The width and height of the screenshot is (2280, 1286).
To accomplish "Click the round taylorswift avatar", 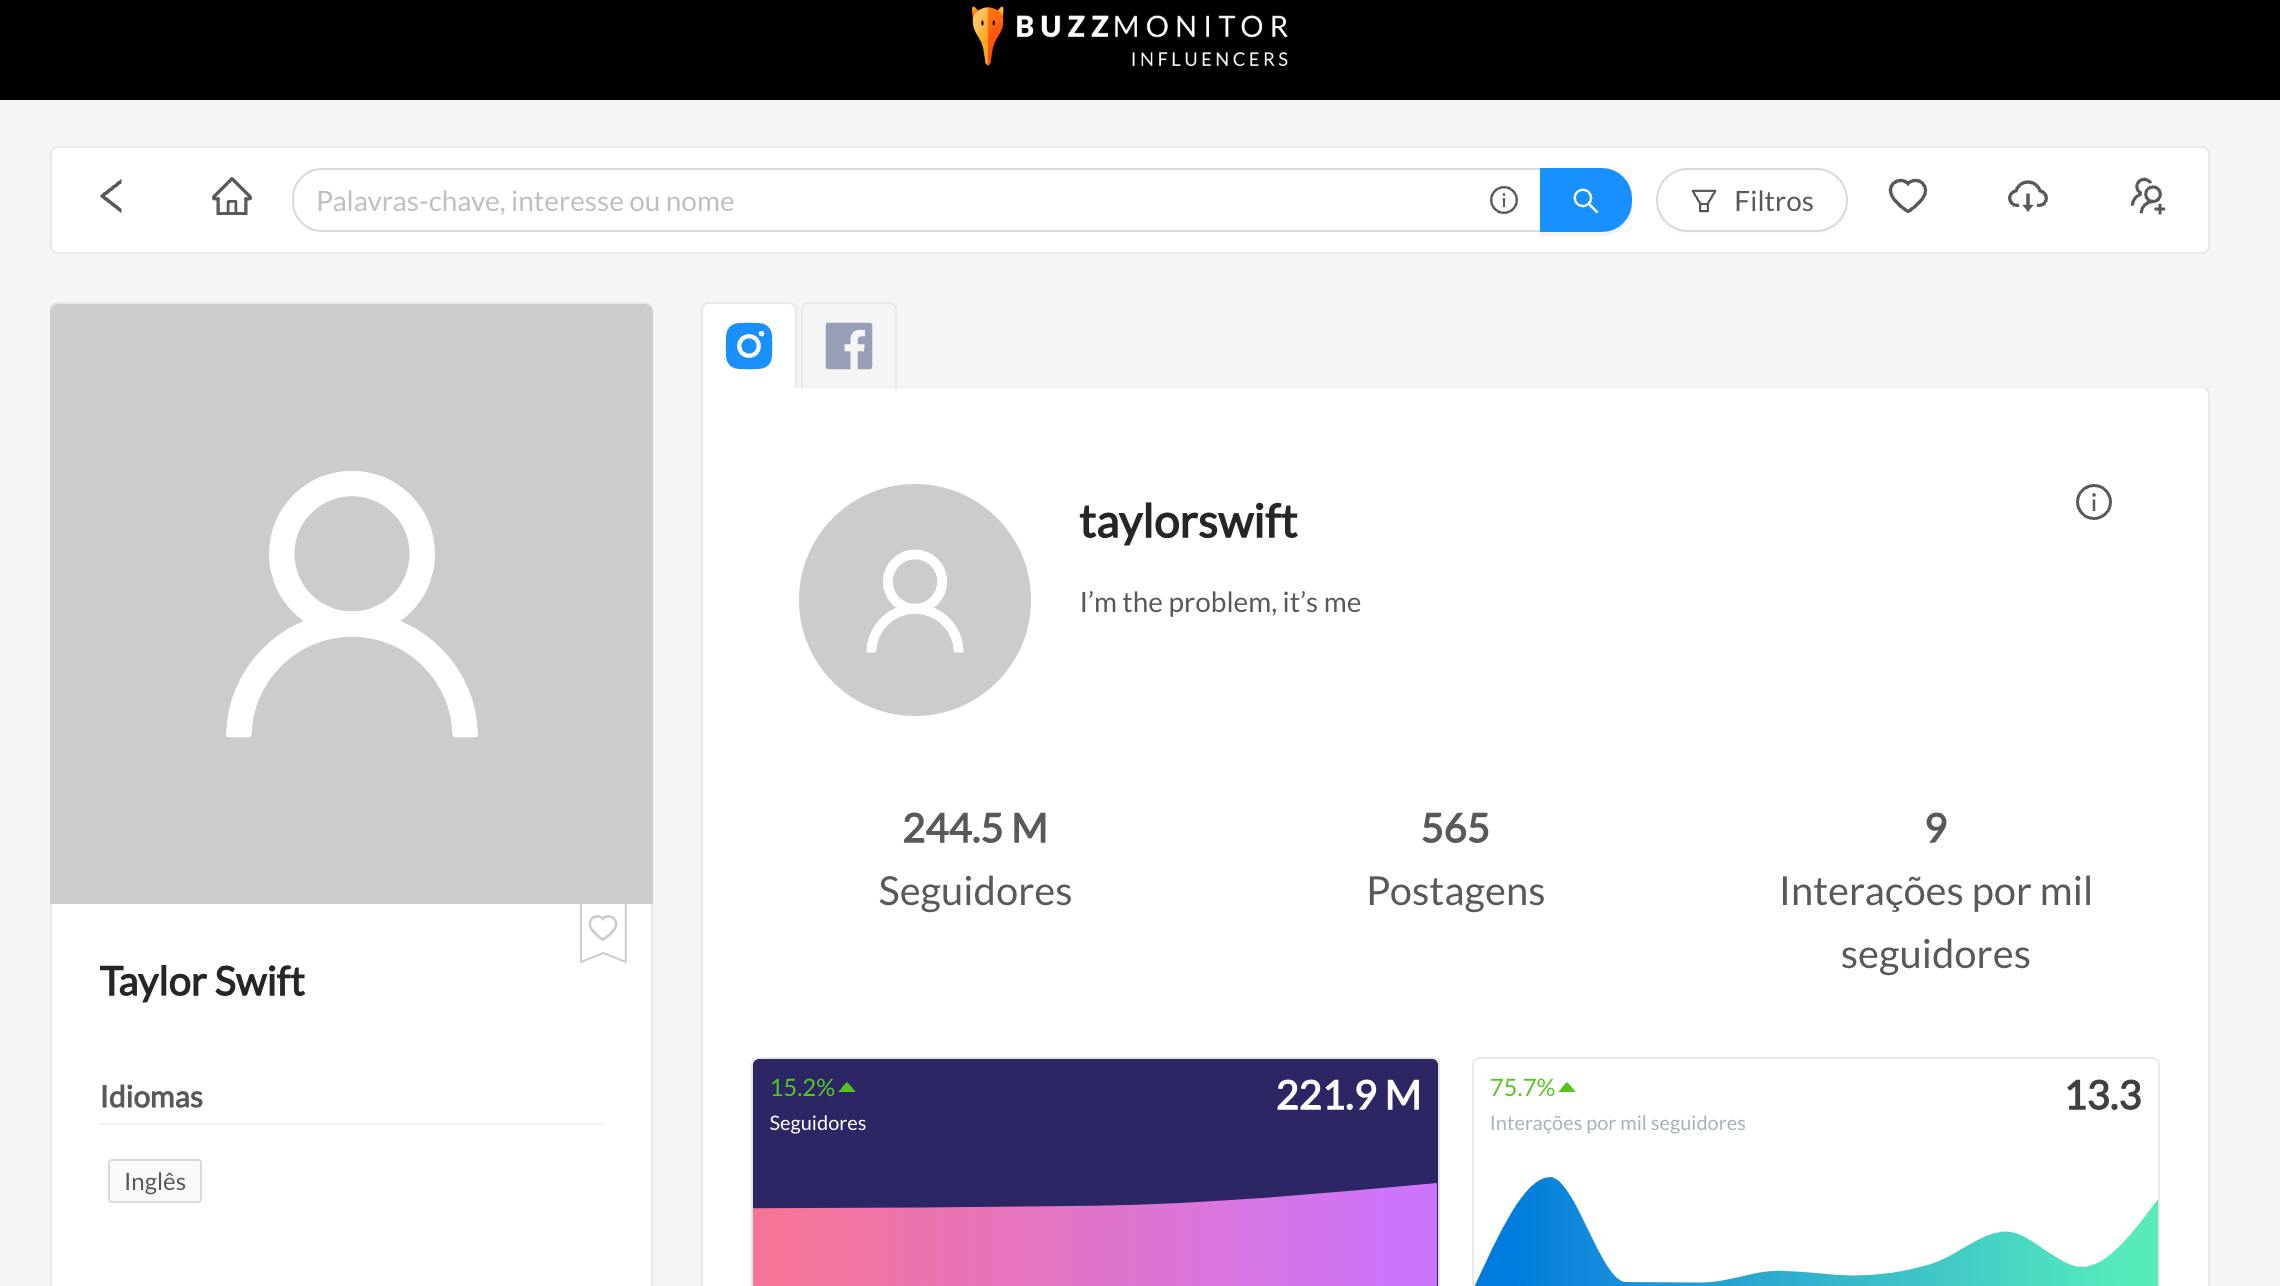I will coord(914,600).
